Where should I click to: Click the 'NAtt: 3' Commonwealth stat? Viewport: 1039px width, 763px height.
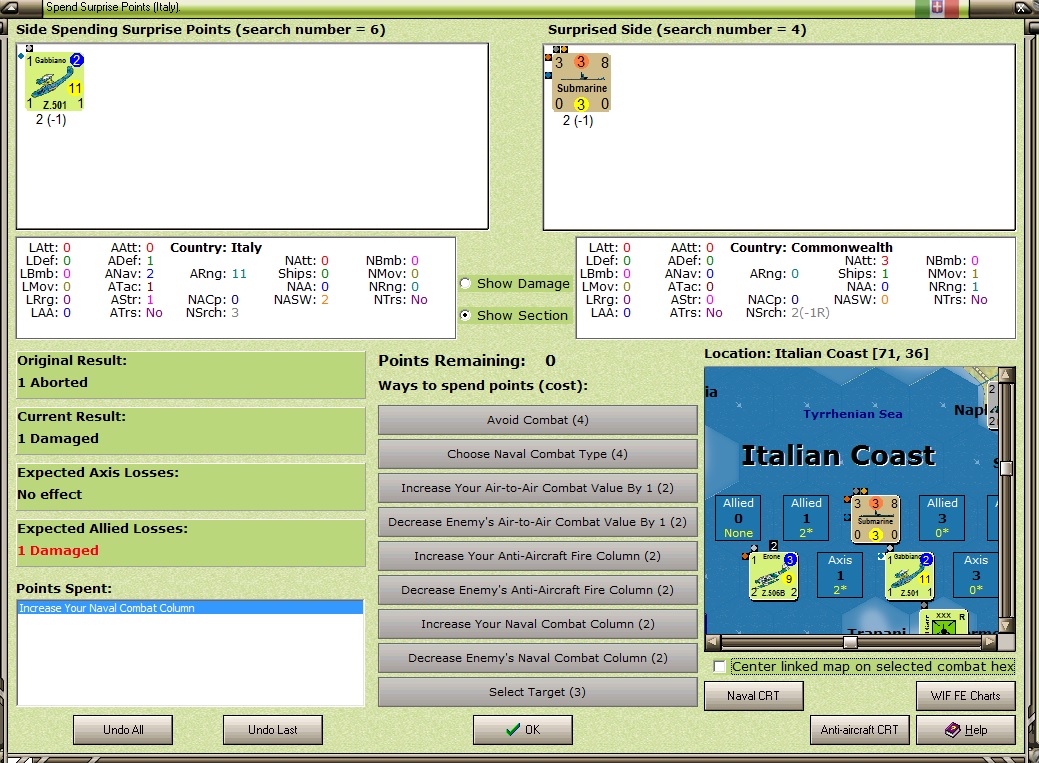(x=866, y=261)
